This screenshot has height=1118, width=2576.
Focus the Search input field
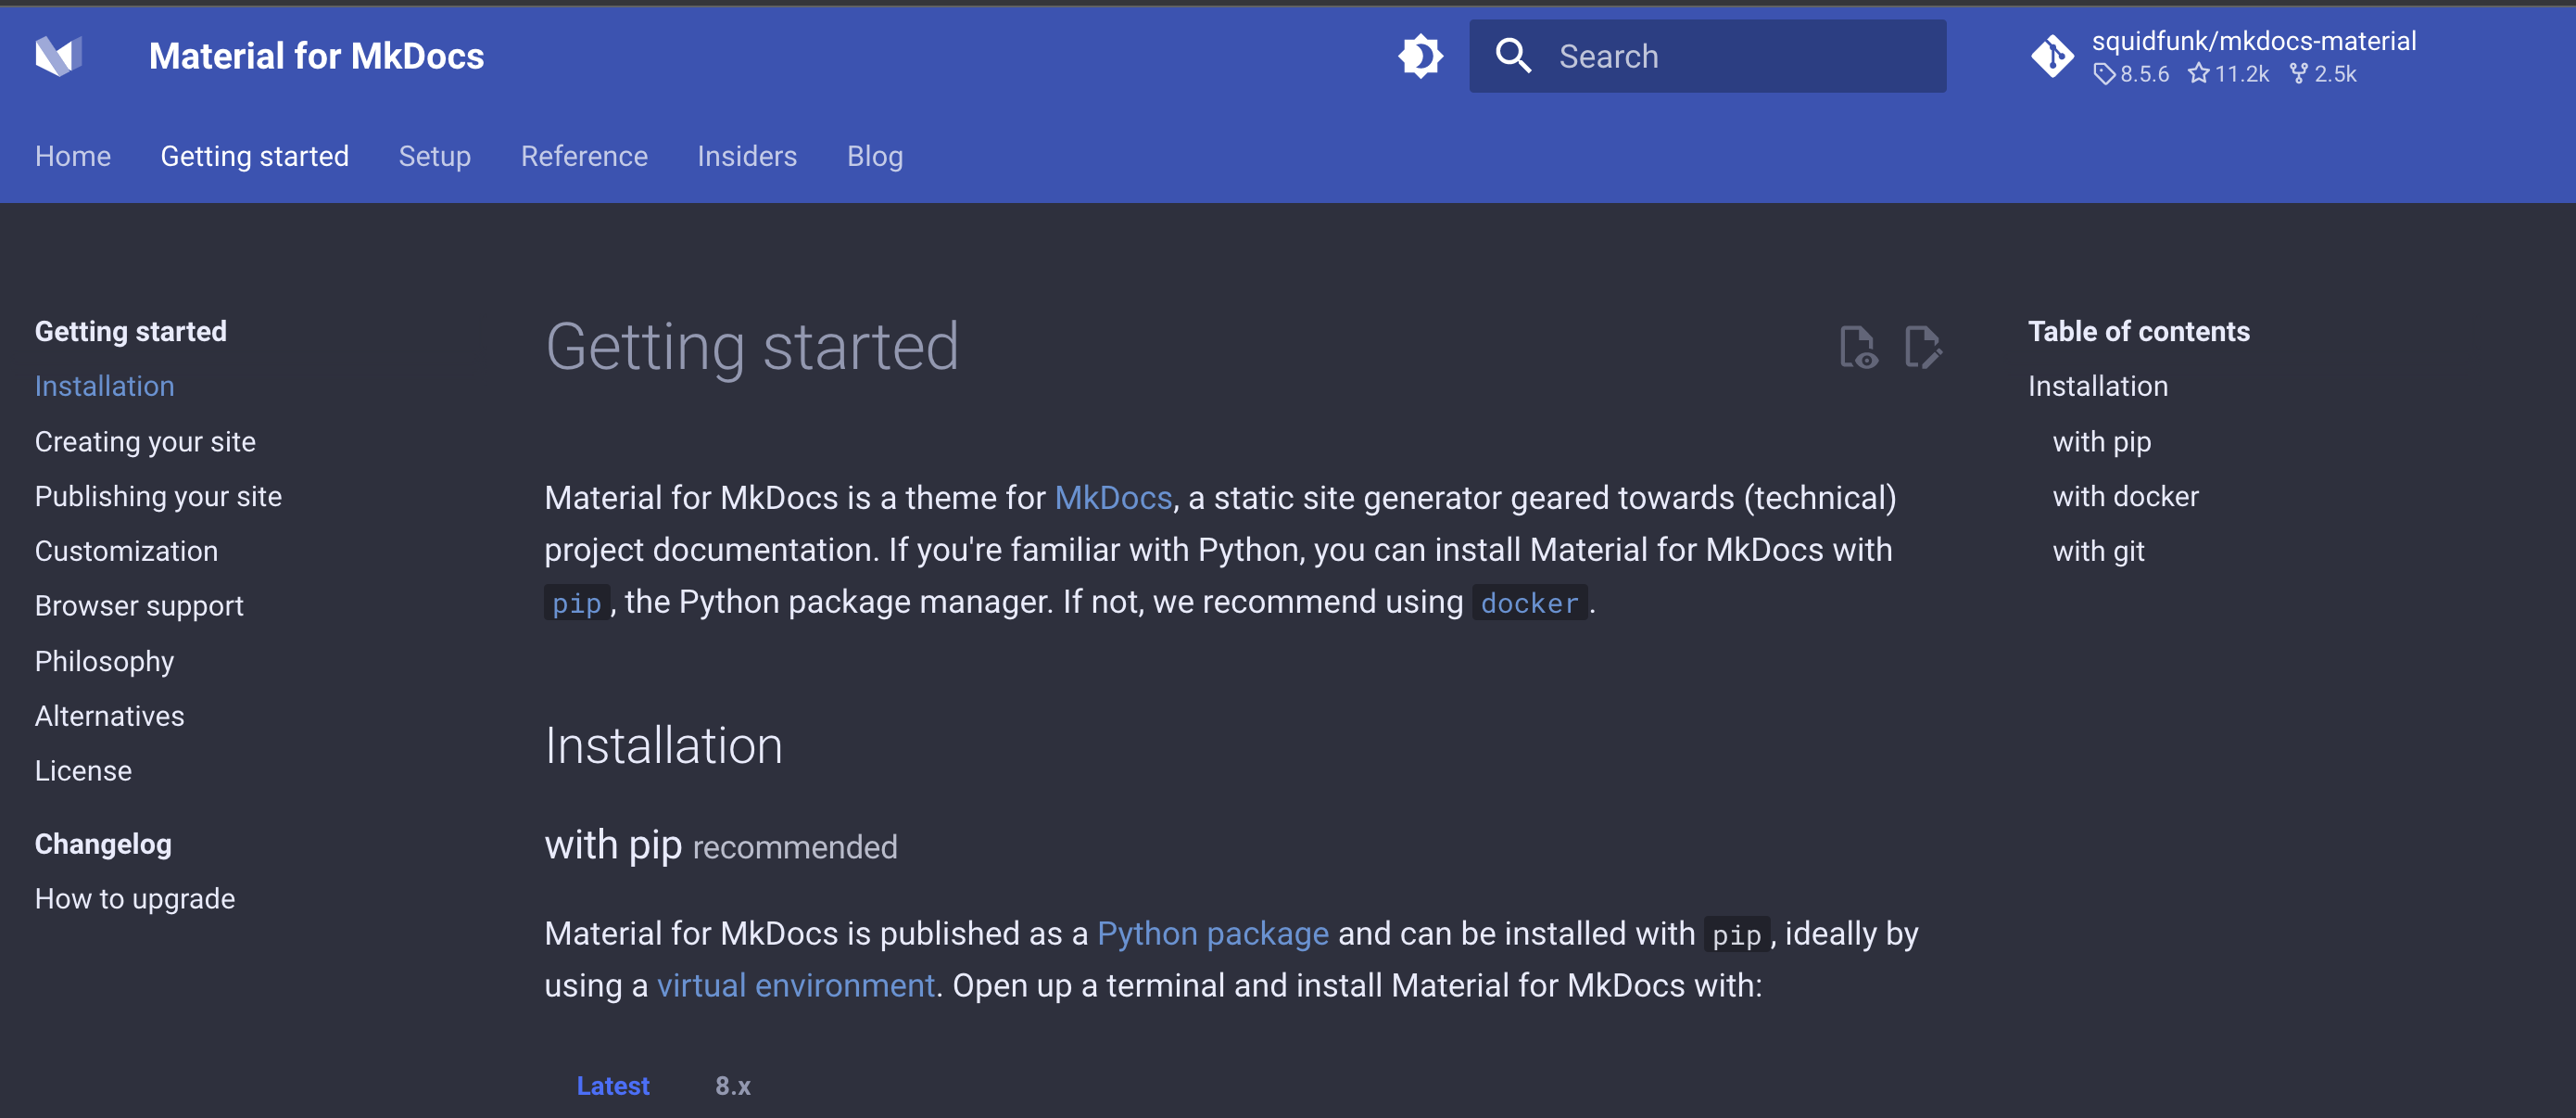pos(1707,56)
